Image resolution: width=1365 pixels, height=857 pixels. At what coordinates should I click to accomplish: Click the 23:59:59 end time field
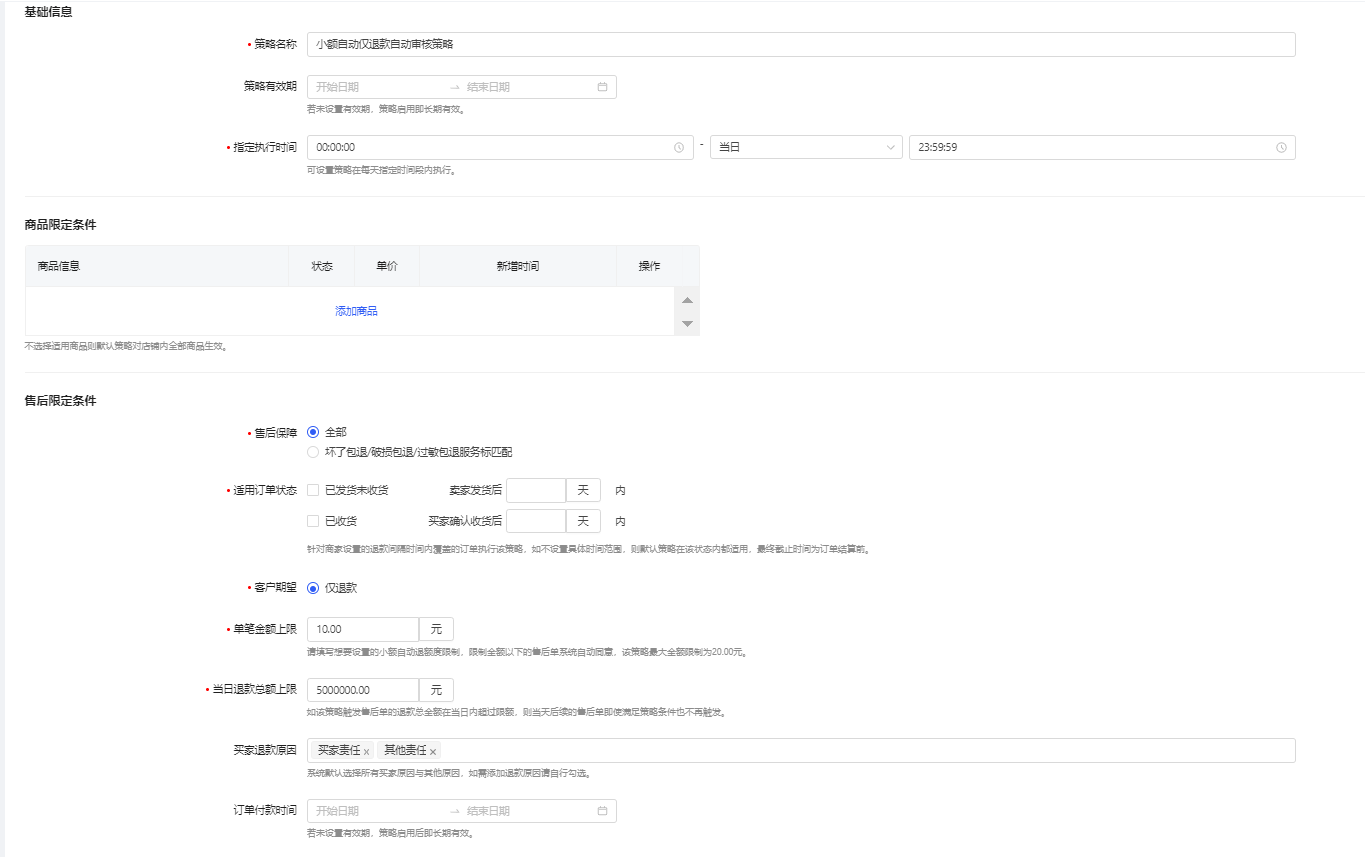tap(1102, 148)
